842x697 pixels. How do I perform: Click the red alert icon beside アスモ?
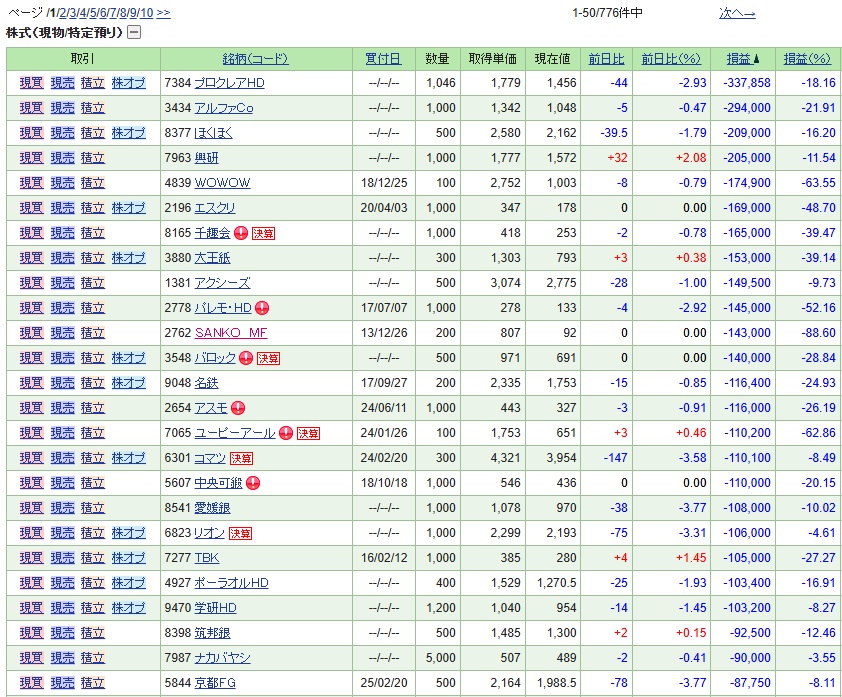pos(238,408)
